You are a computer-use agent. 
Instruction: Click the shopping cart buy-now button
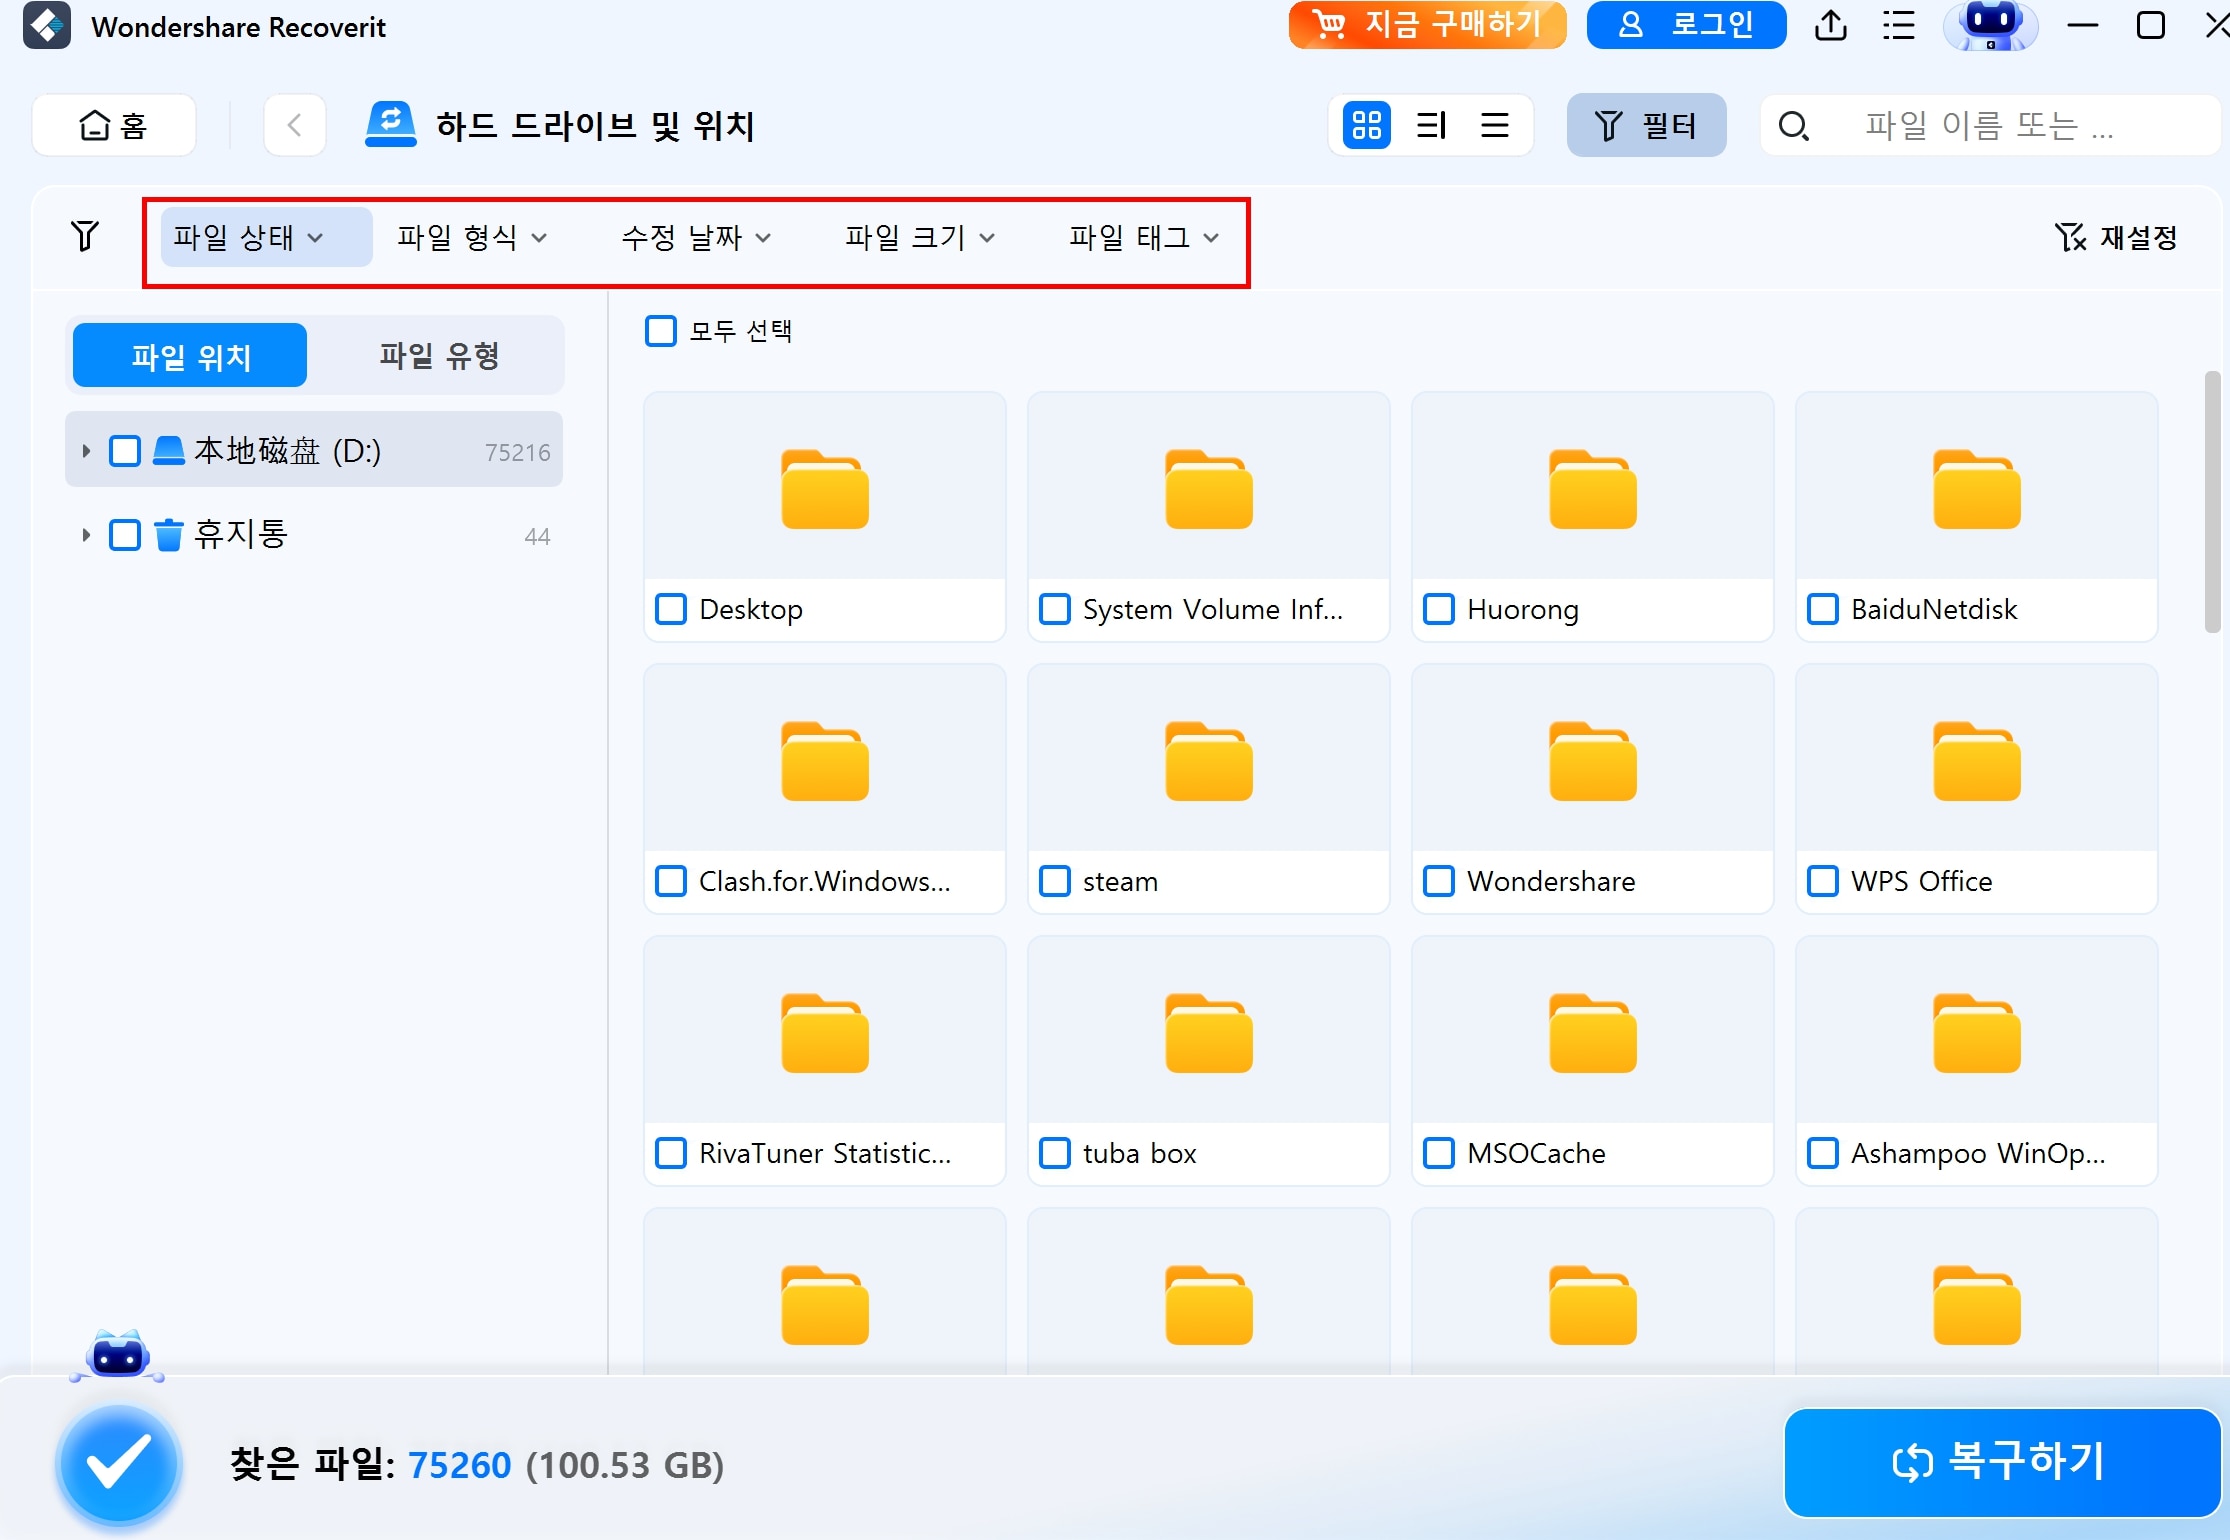pyautogui.click(x=1427, y=25)
